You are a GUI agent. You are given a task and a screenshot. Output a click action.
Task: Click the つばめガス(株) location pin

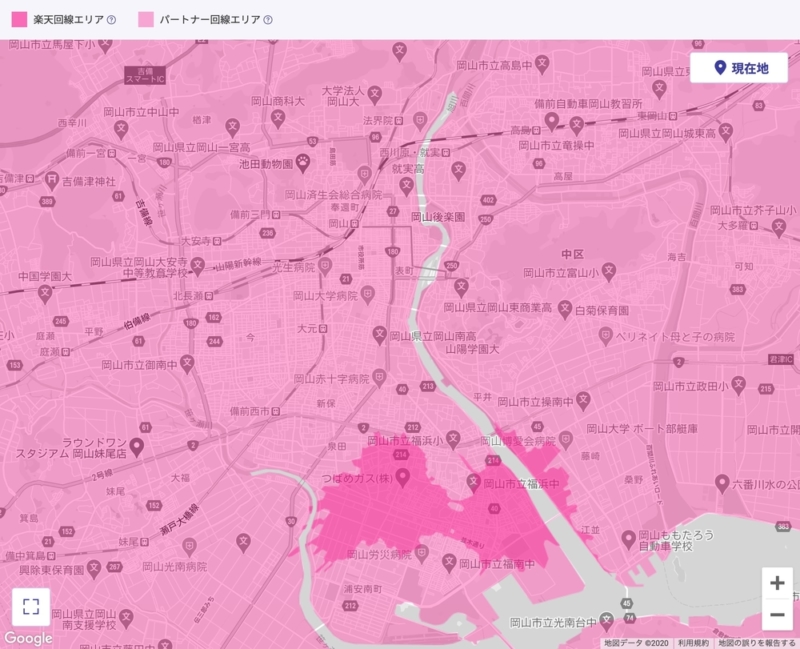pos(403,477)
